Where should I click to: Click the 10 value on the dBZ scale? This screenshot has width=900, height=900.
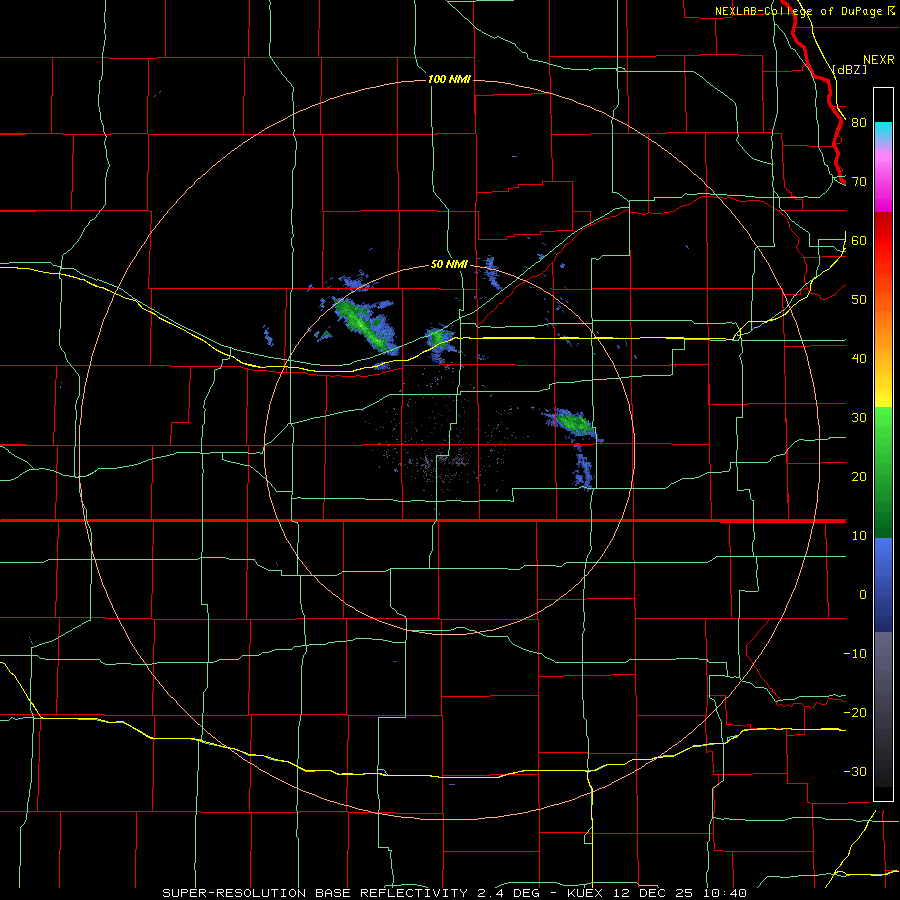click(859, 536)
